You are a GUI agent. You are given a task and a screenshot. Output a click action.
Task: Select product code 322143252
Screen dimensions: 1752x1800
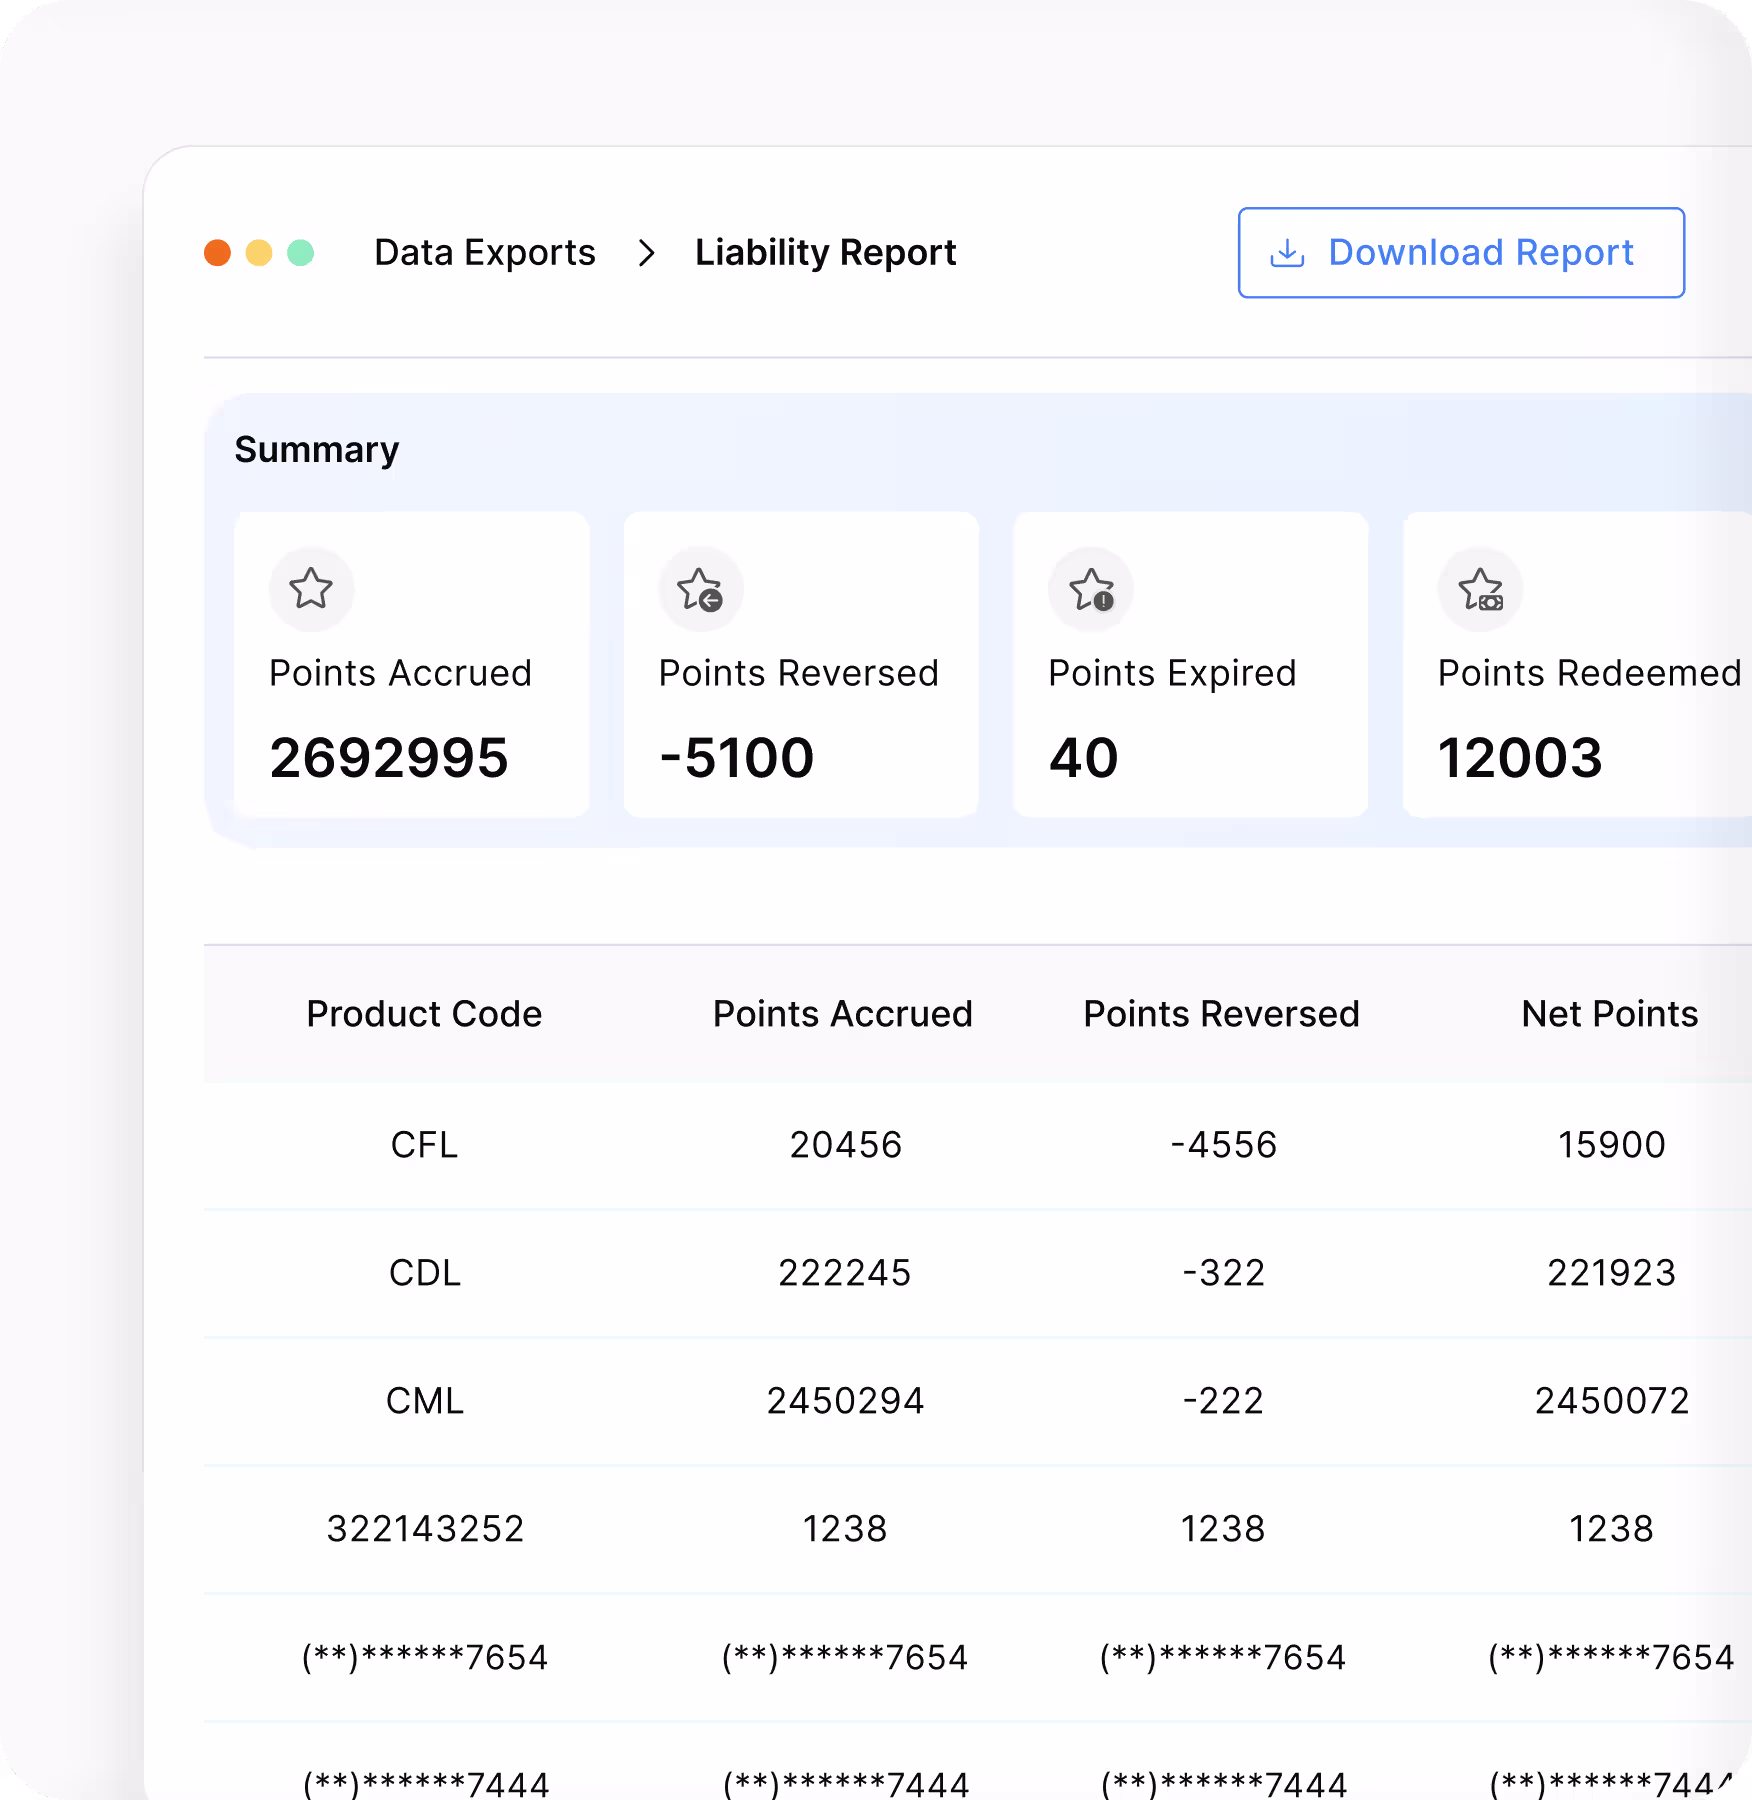(425, 1529)
